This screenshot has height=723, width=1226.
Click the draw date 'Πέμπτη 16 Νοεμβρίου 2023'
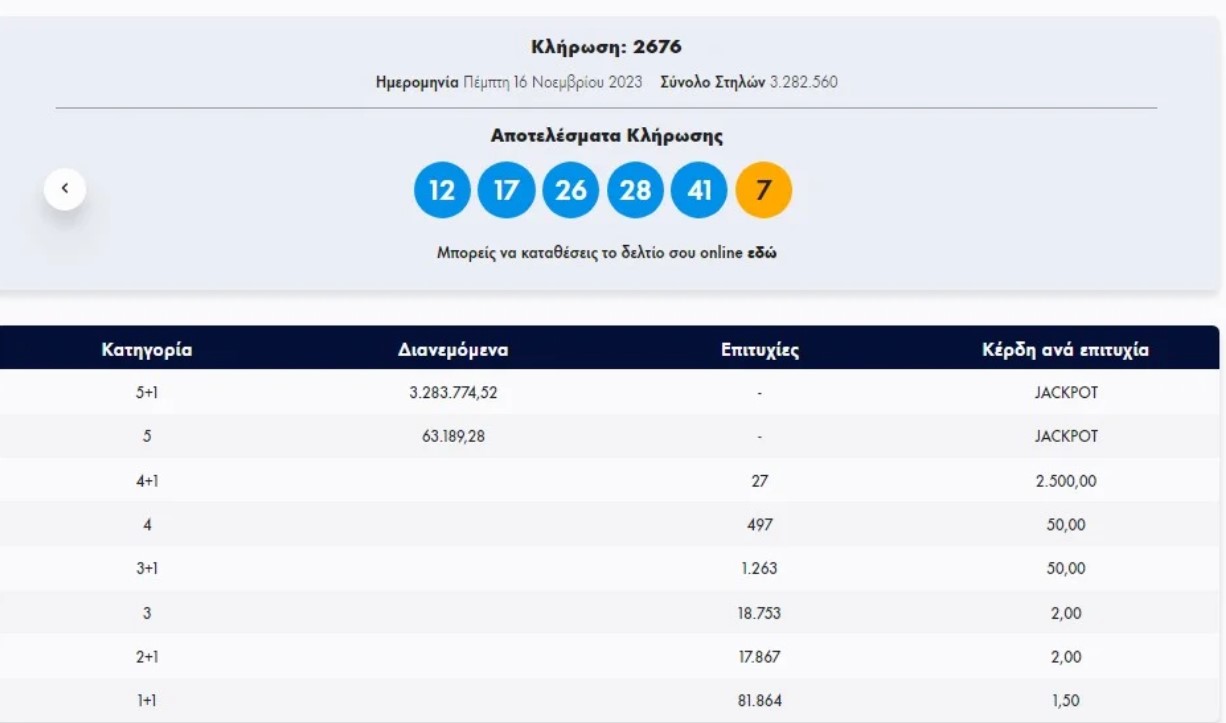(553, 82)
